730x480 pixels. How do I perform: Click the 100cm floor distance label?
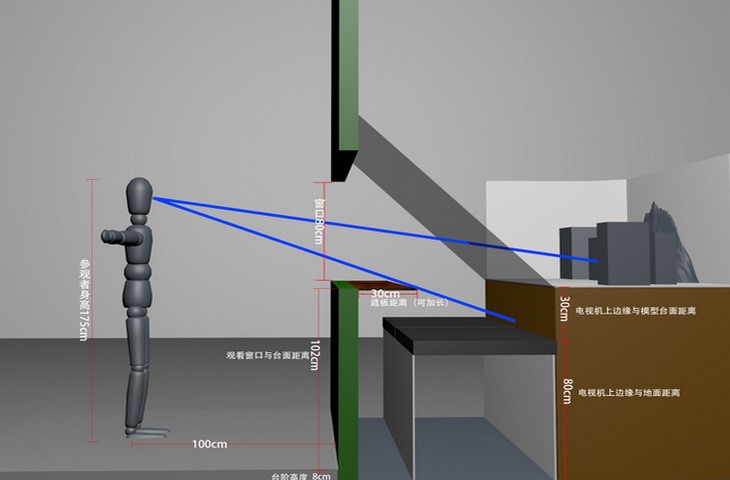click(x=209, y=443)
